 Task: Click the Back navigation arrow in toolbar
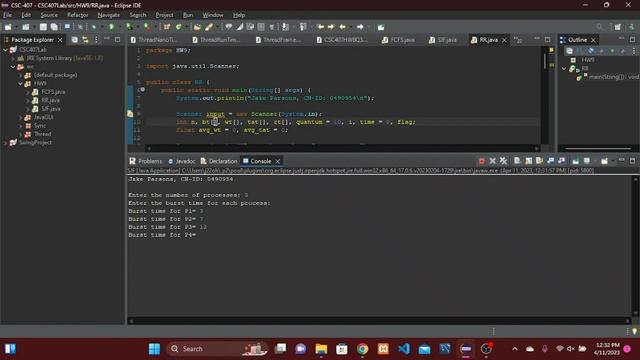pos(342,27)
